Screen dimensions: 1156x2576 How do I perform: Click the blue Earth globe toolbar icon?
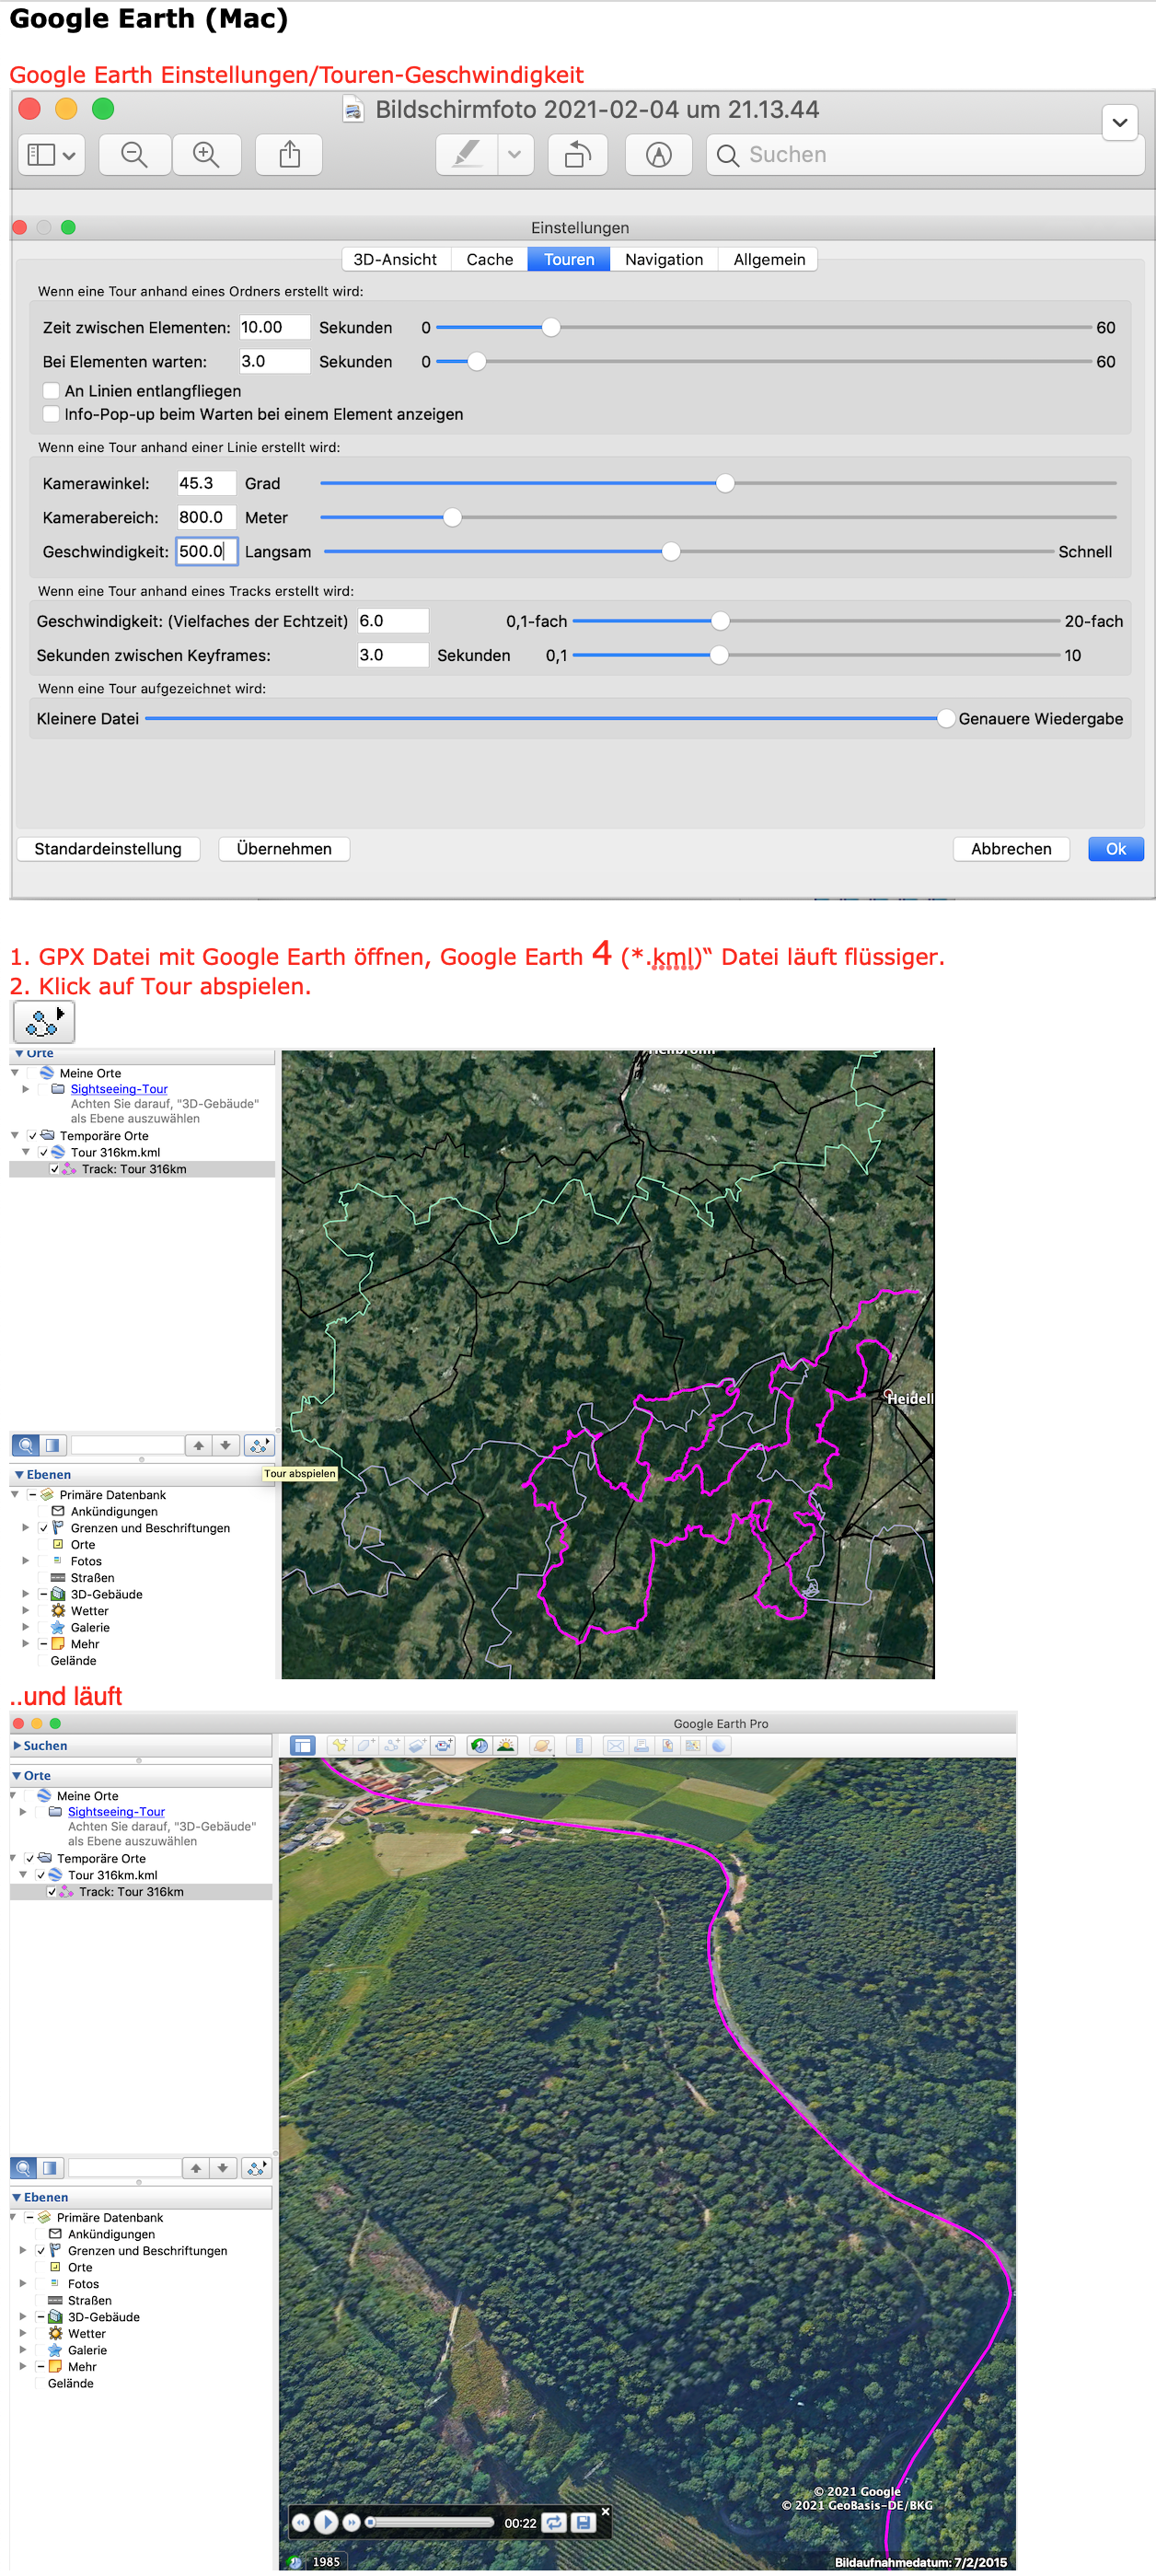click(x=719, y=1745)
